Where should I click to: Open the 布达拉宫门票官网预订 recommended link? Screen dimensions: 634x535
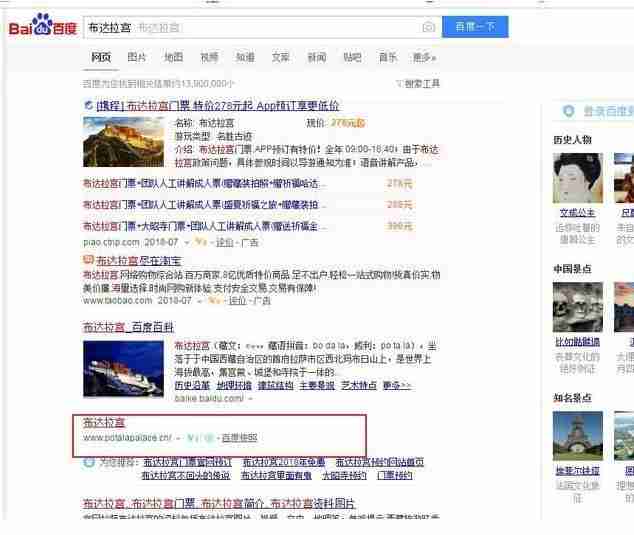[188, 462]
